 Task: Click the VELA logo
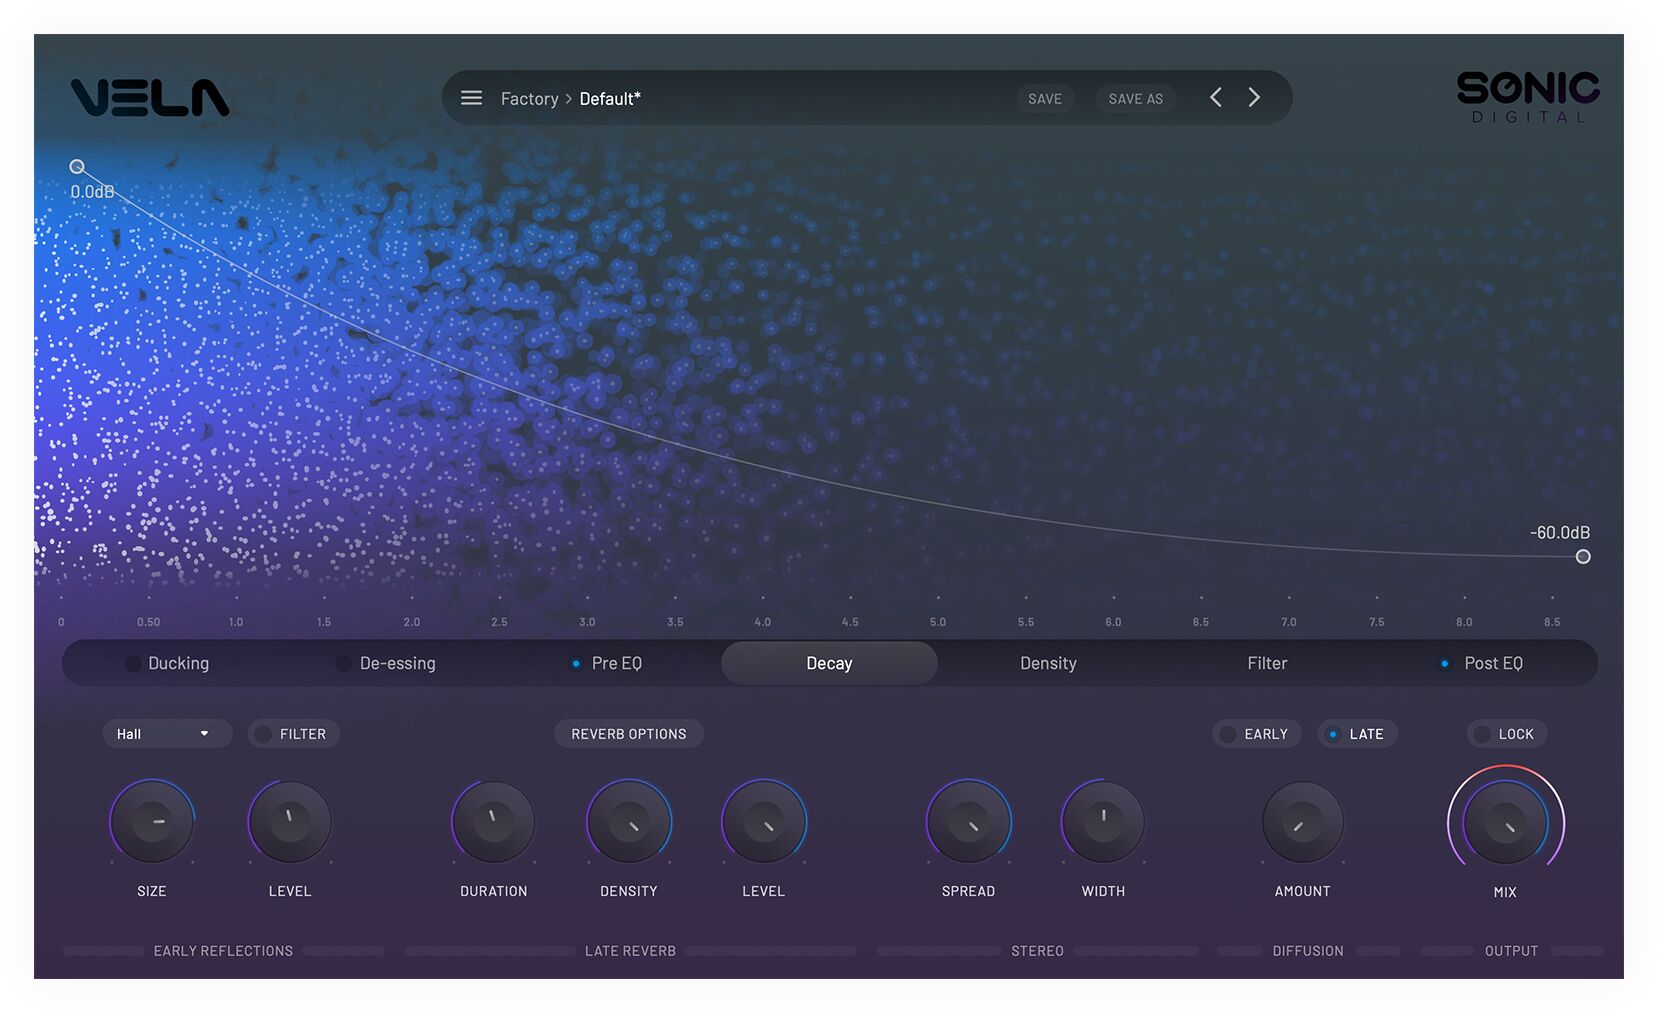click(x=150, y=98)
